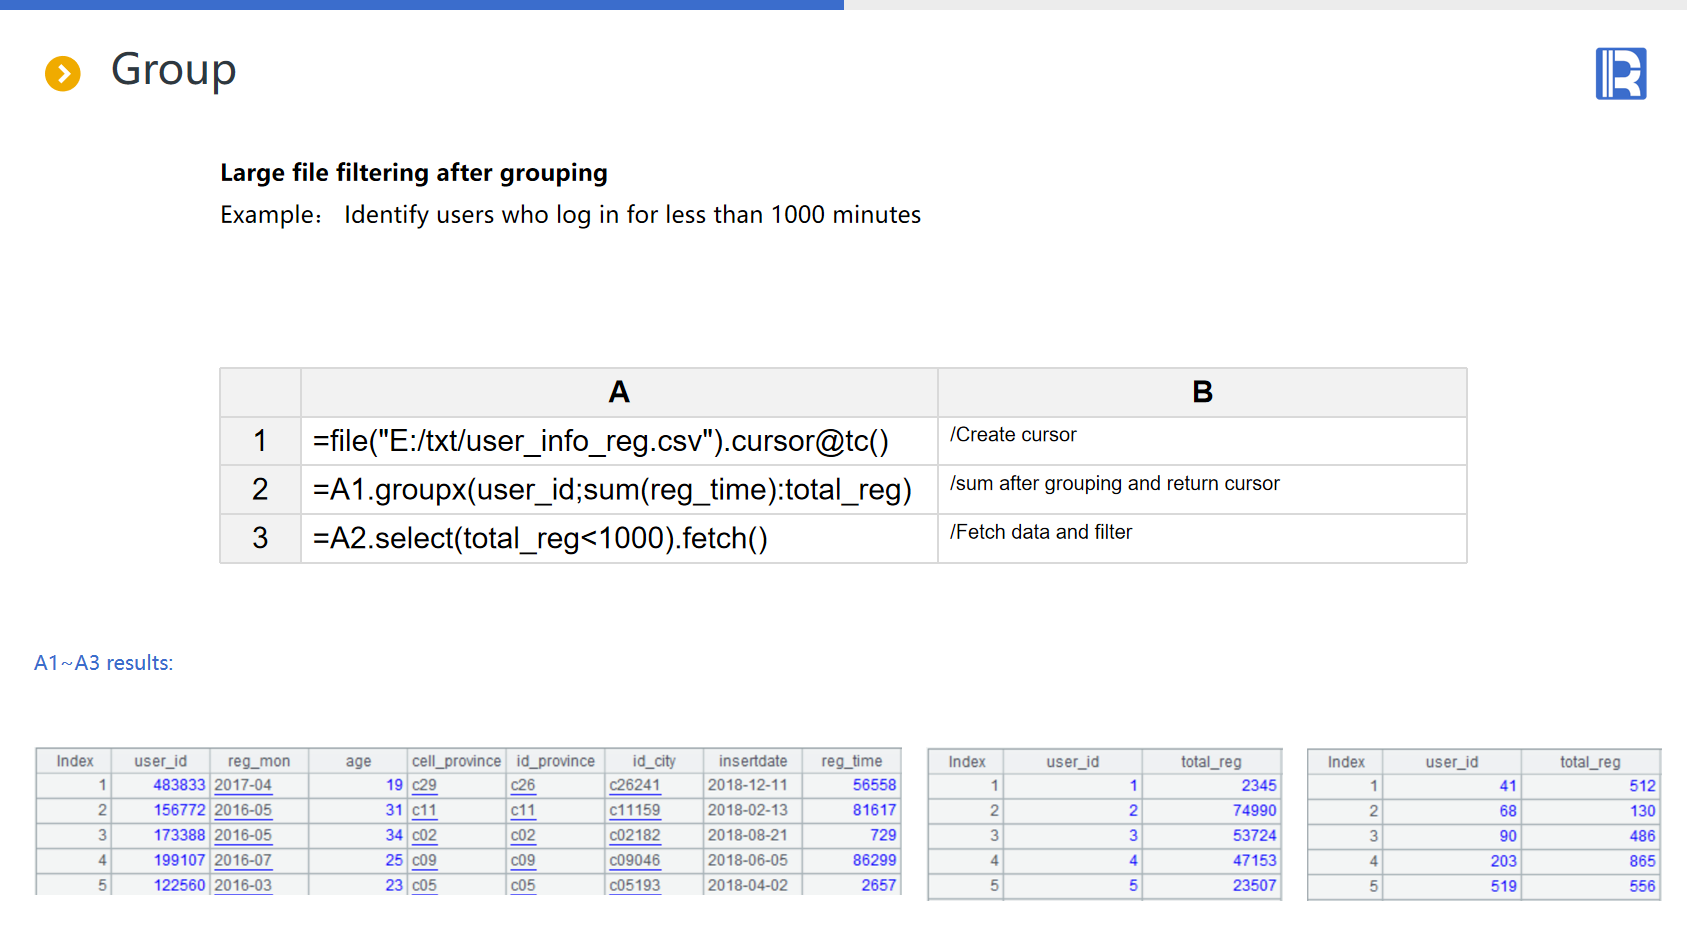Viewport: 1687px width, 949px height.
Task: Click user_id value 483833 in first table
Action: pos(179,785)
